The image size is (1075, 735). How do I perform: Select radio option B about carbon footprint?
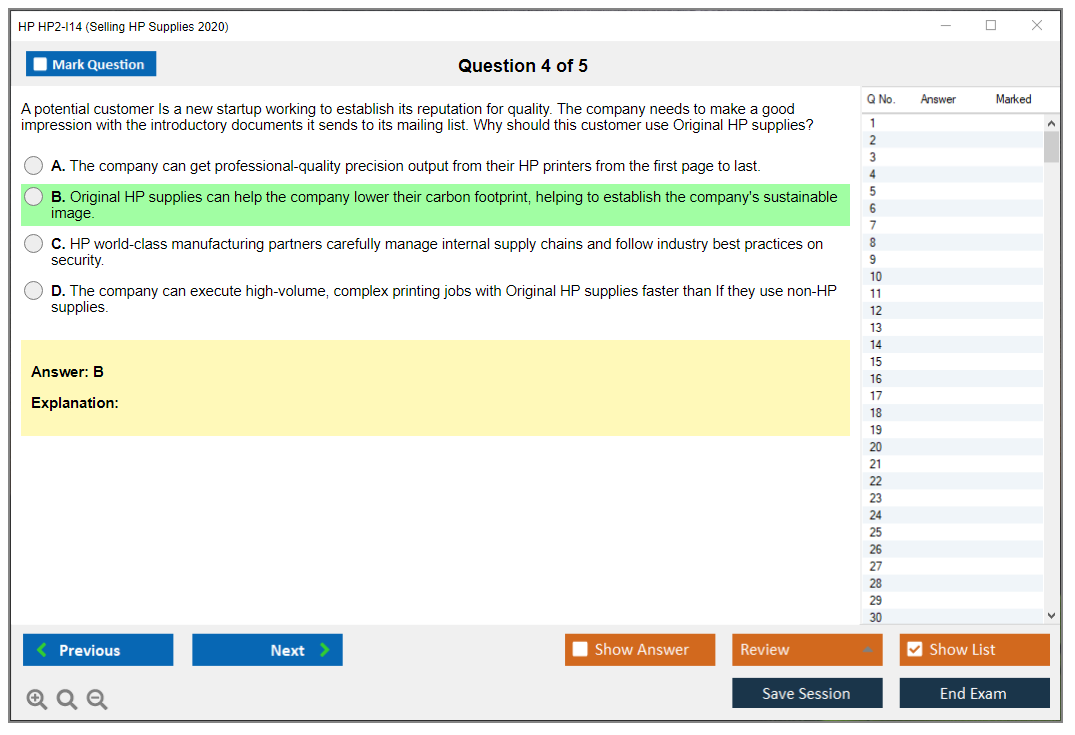pyautogui.click(x=34, y=198)
